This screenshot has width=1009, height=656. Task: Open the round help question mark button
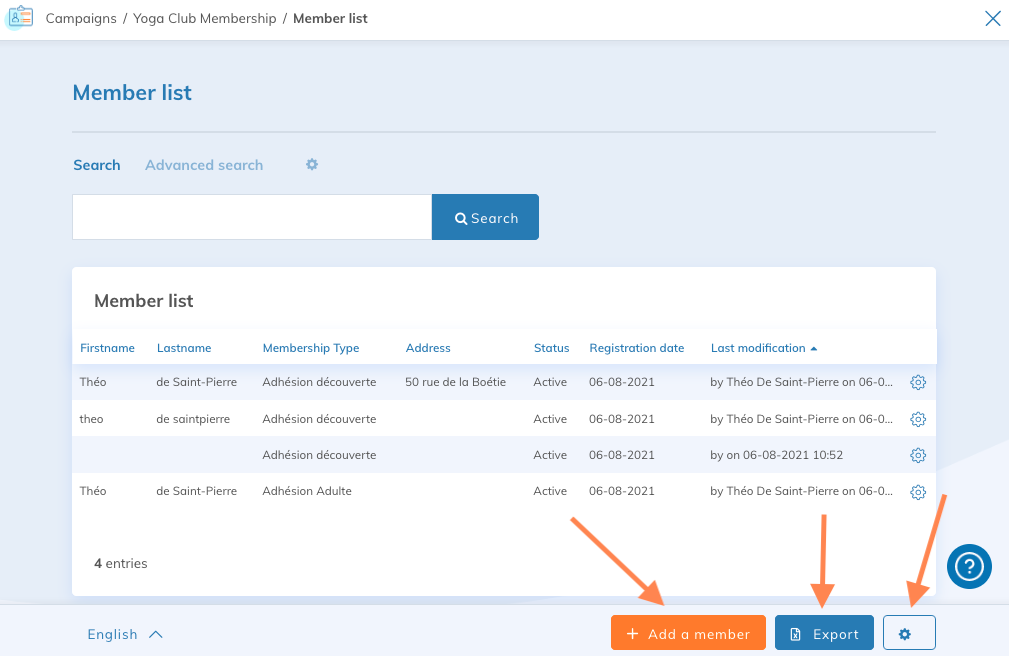point(969,566)
